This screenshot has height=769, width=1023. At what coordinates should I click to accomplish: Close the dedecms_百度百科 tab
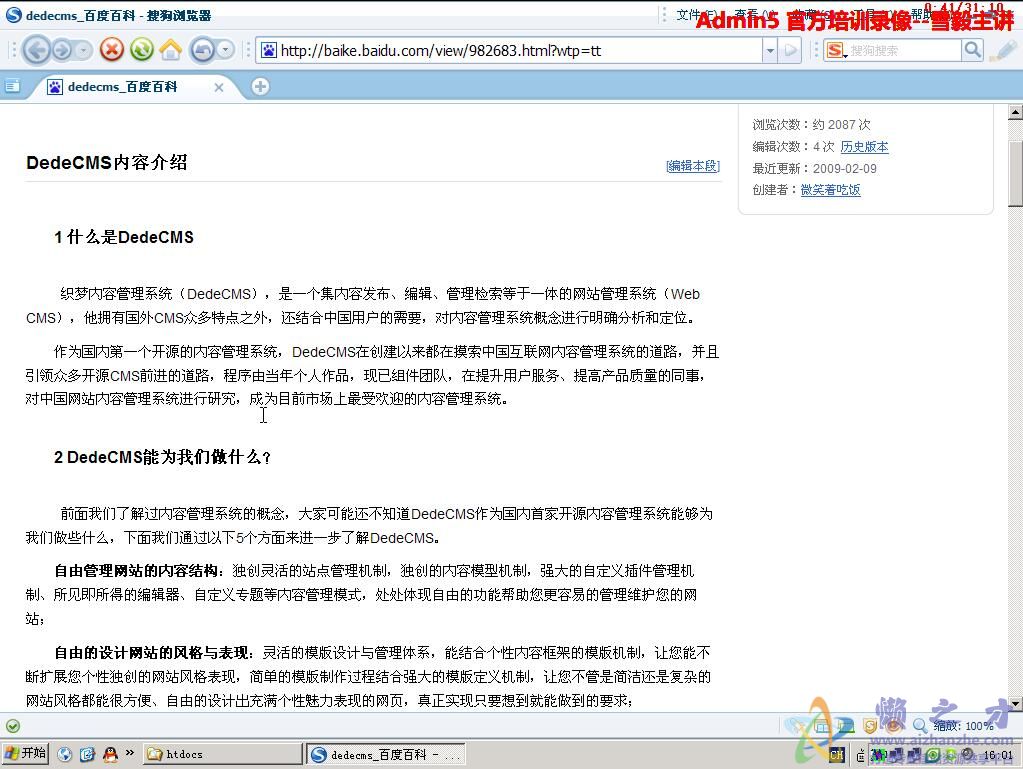pyautogui.click(x=219, y=87)
